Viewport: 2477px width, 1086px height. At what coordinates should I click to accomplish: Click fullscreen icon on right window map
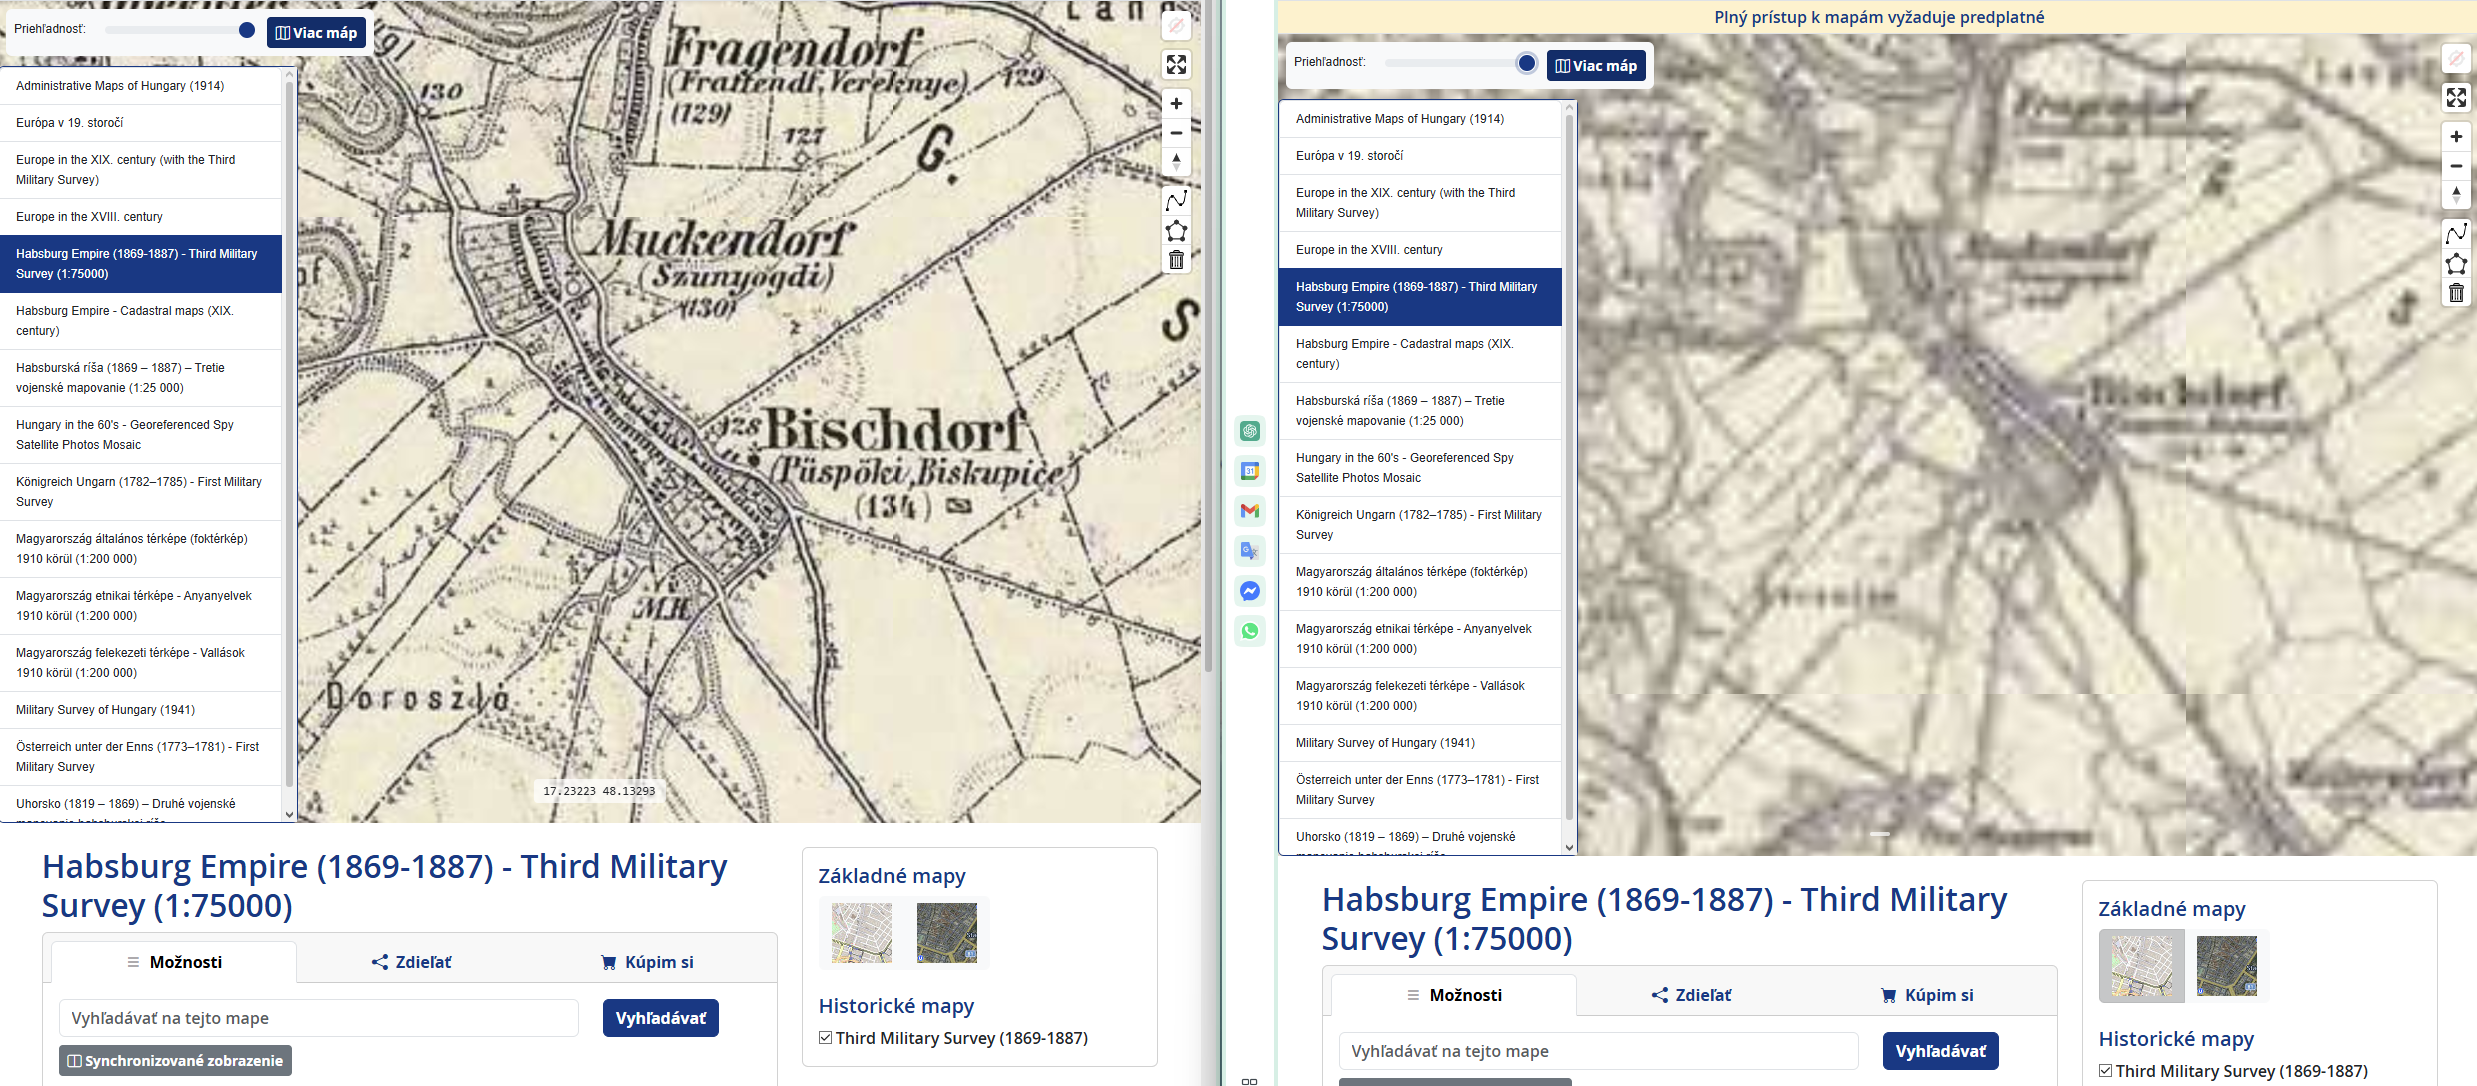(2456, 98)
